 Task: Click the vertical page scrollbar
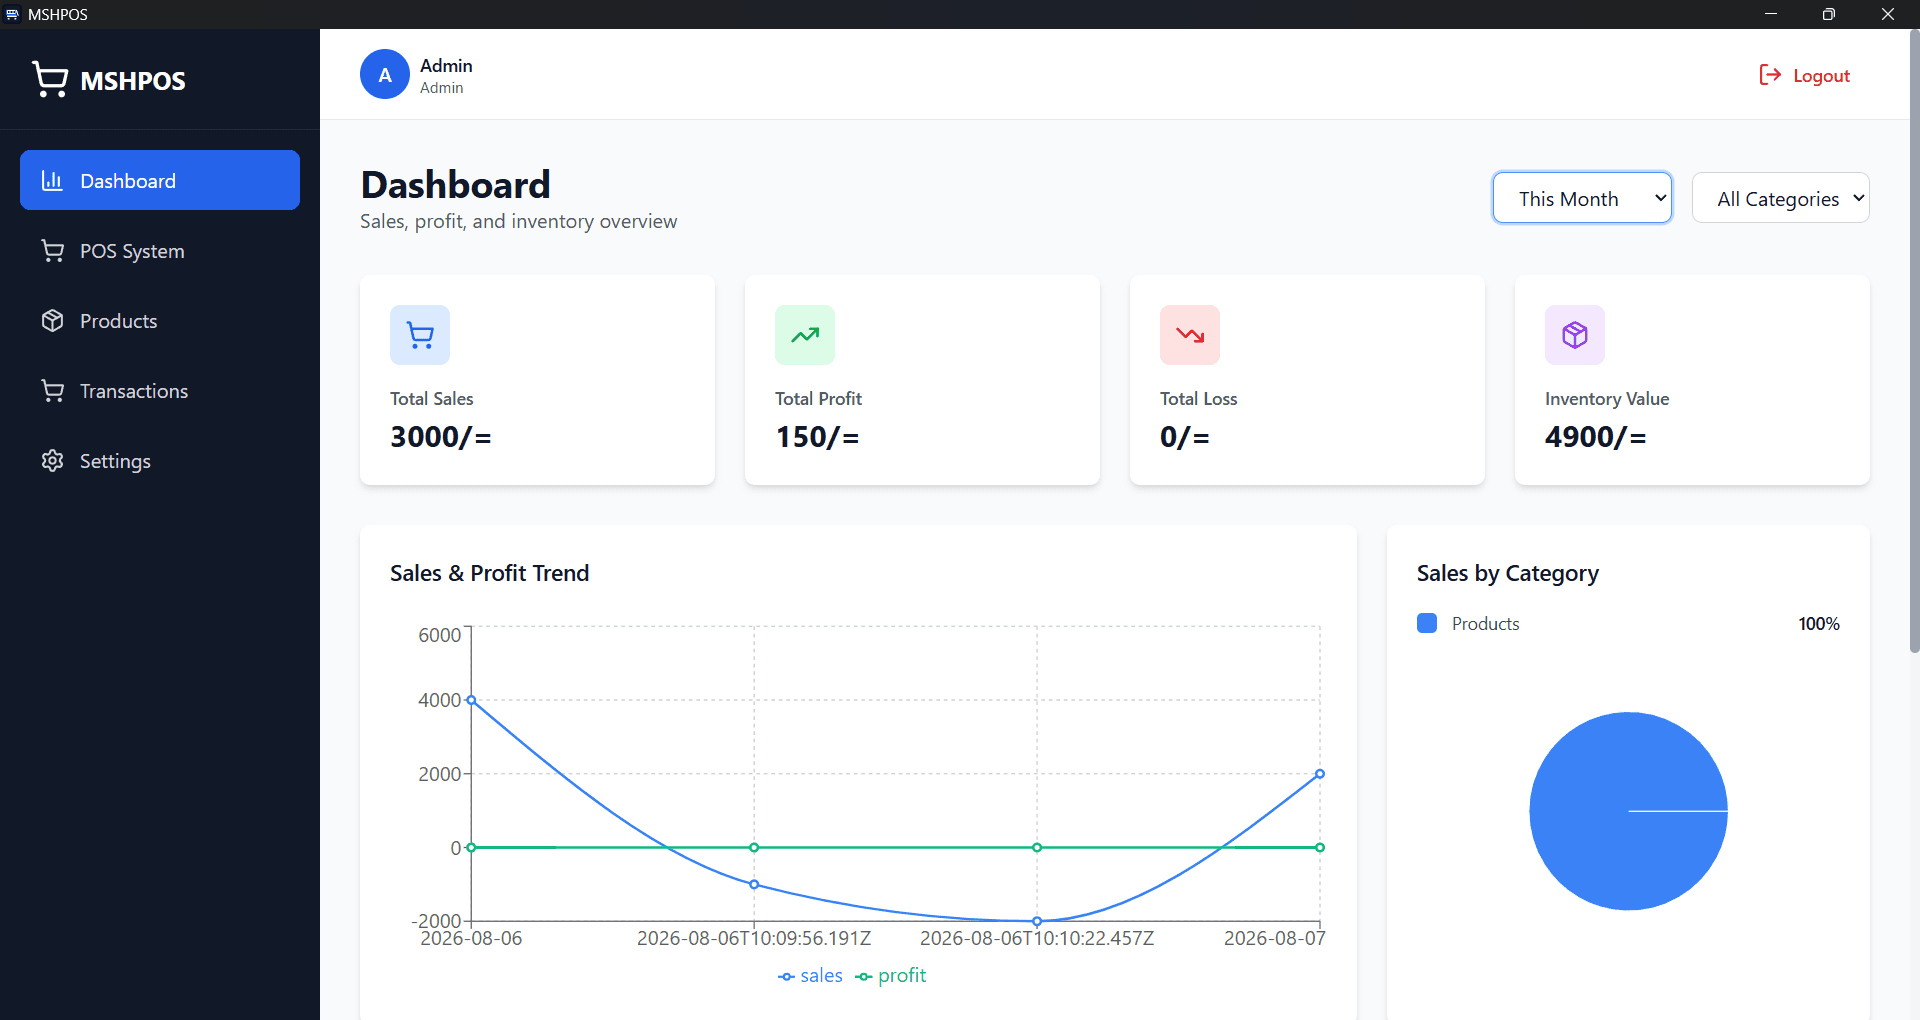(x=1914, y=342)
